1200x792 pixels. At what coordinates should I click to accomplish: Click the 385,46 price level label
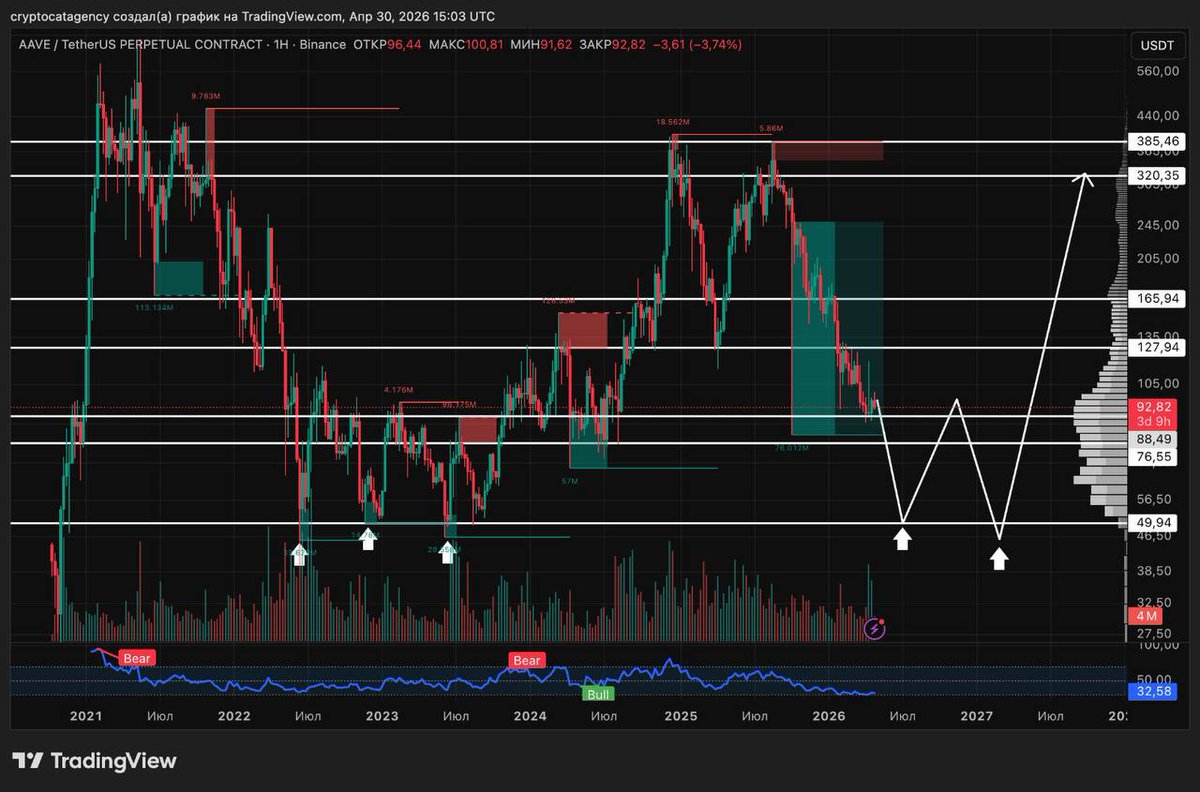(x=1158, y=142)
